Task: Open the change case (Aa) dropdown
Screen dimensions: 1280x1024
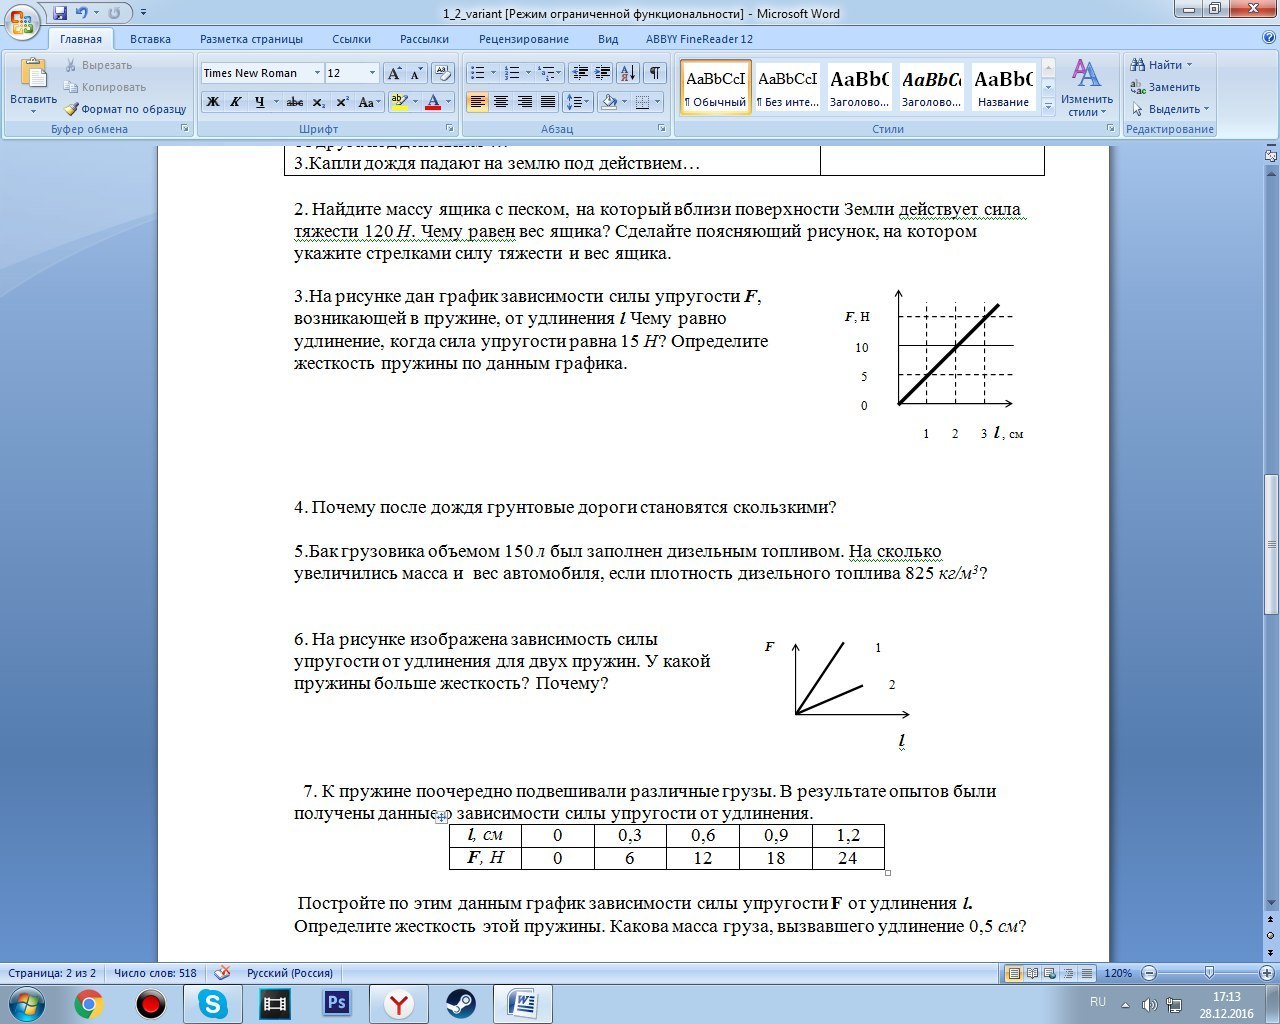Action: point(369,102)
